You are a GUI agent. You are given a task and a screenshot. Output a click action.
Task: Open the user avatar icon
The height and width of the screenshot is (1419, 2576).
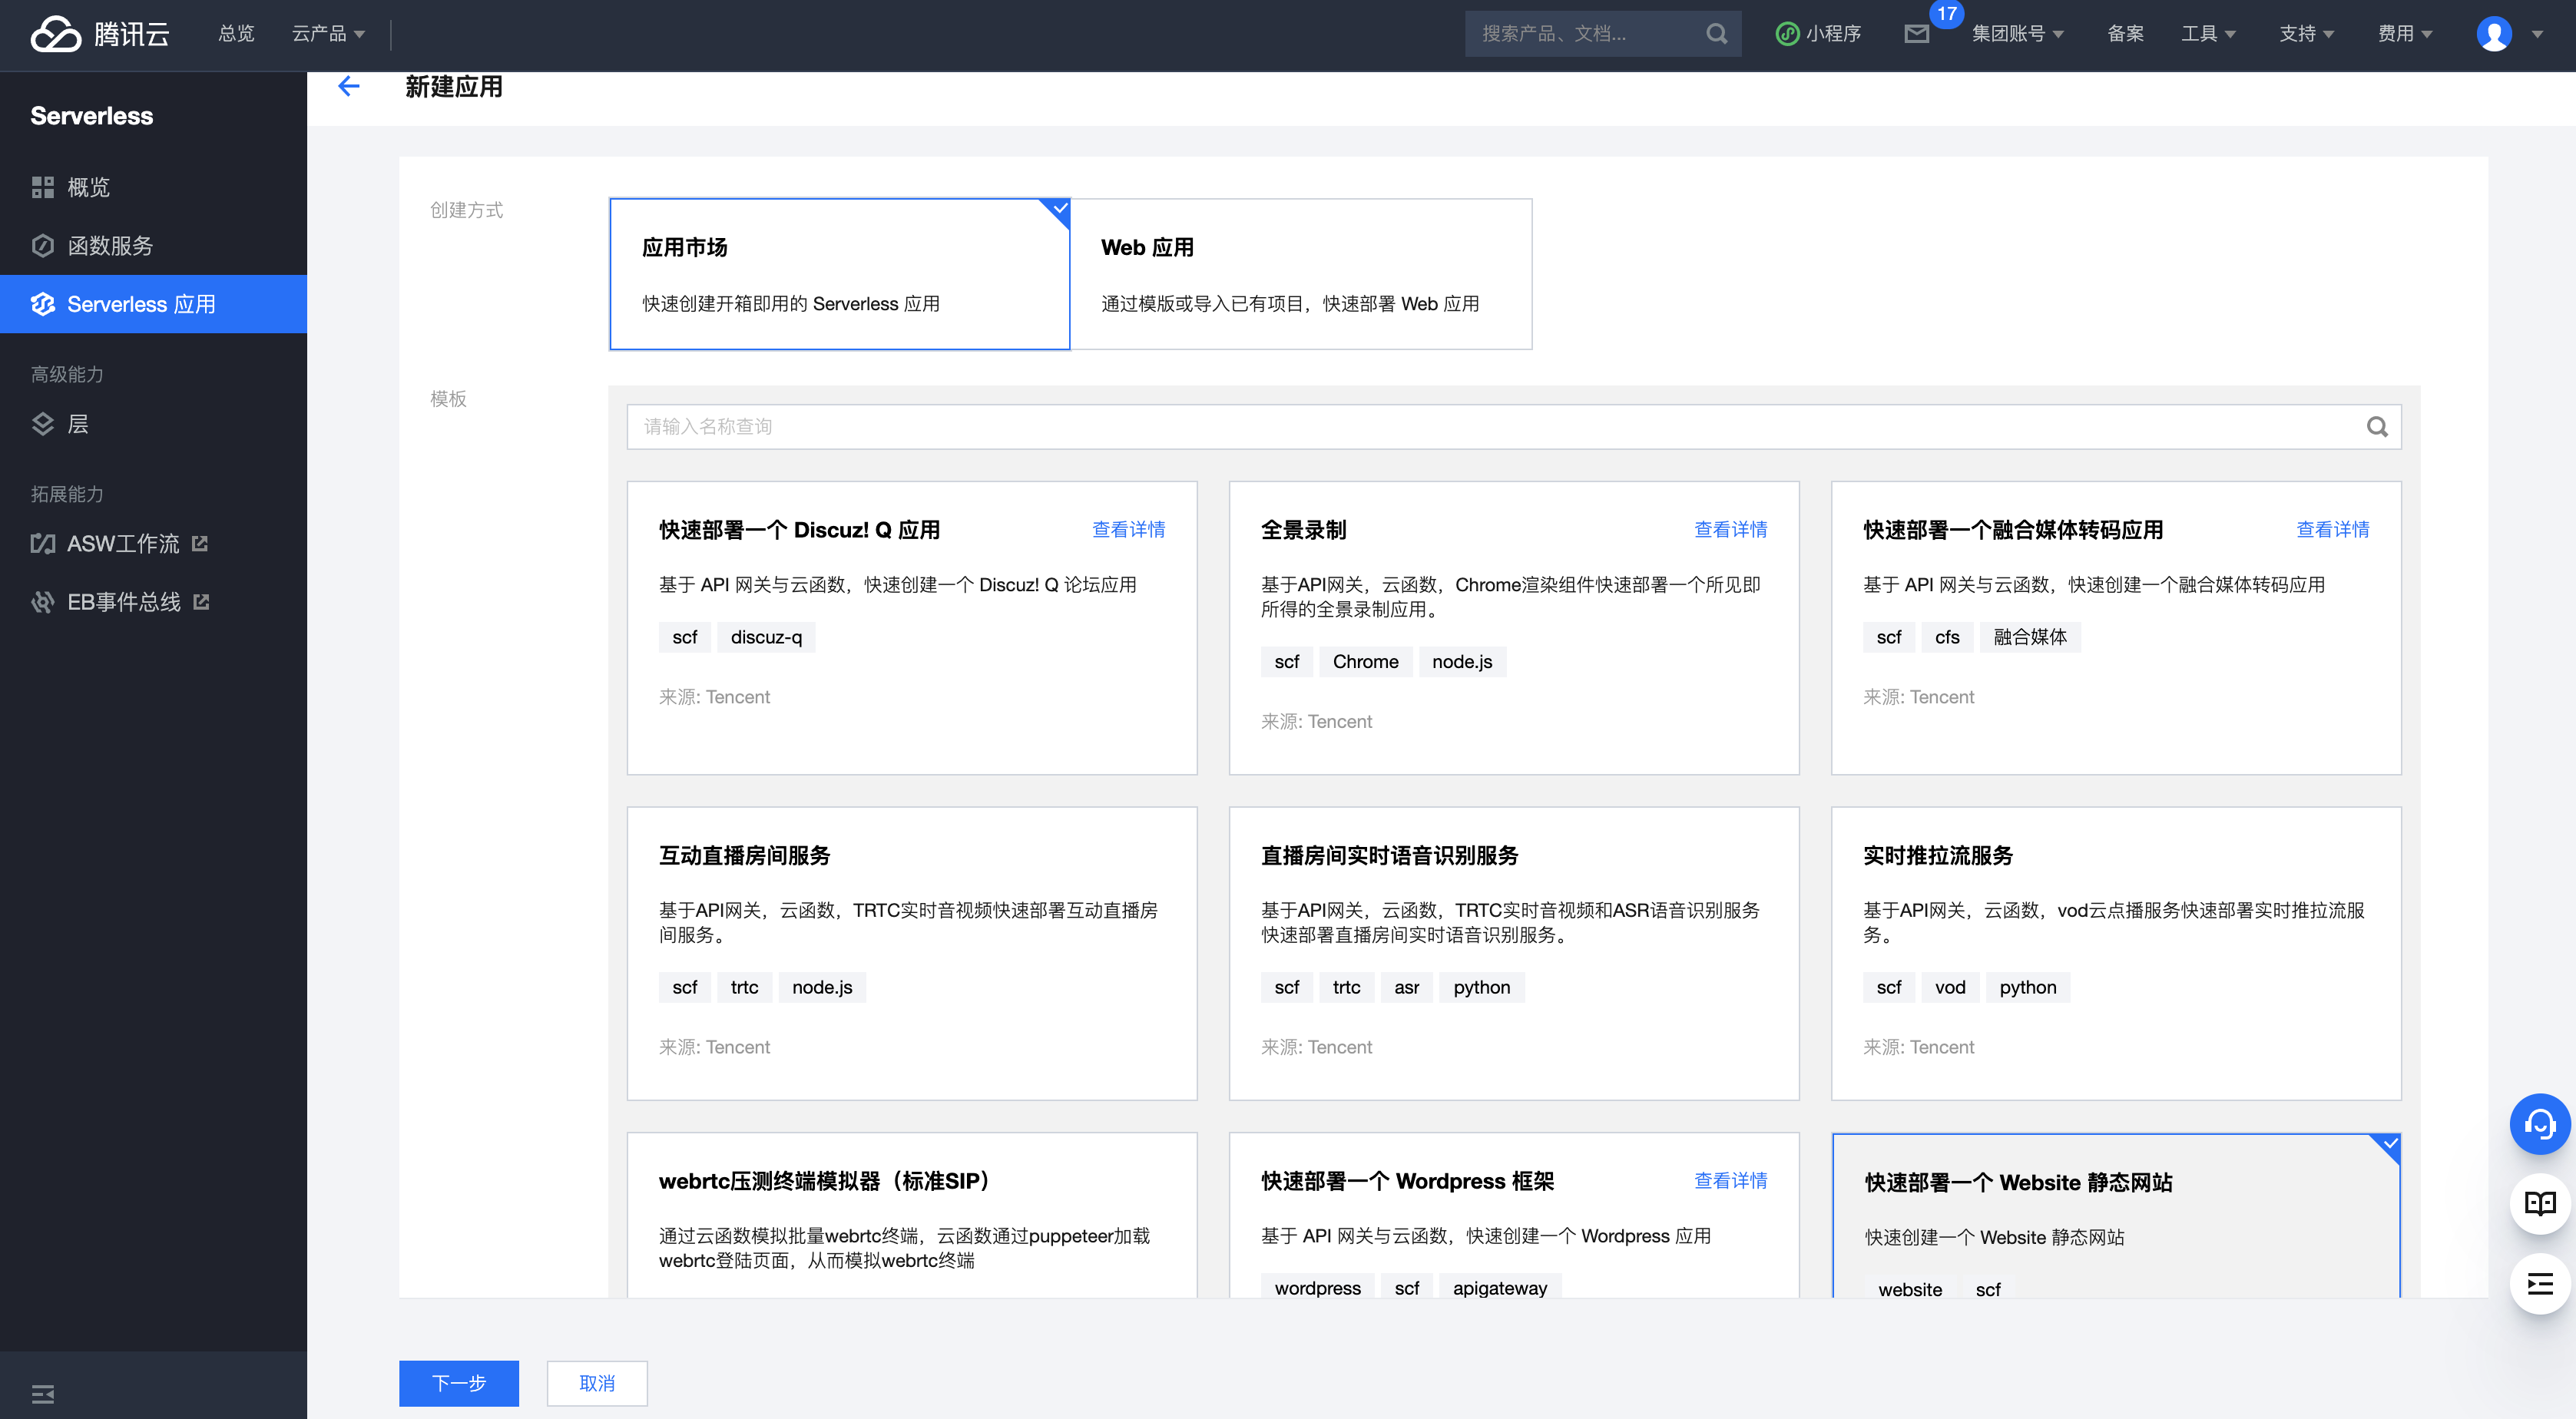tap(2494, 34)
